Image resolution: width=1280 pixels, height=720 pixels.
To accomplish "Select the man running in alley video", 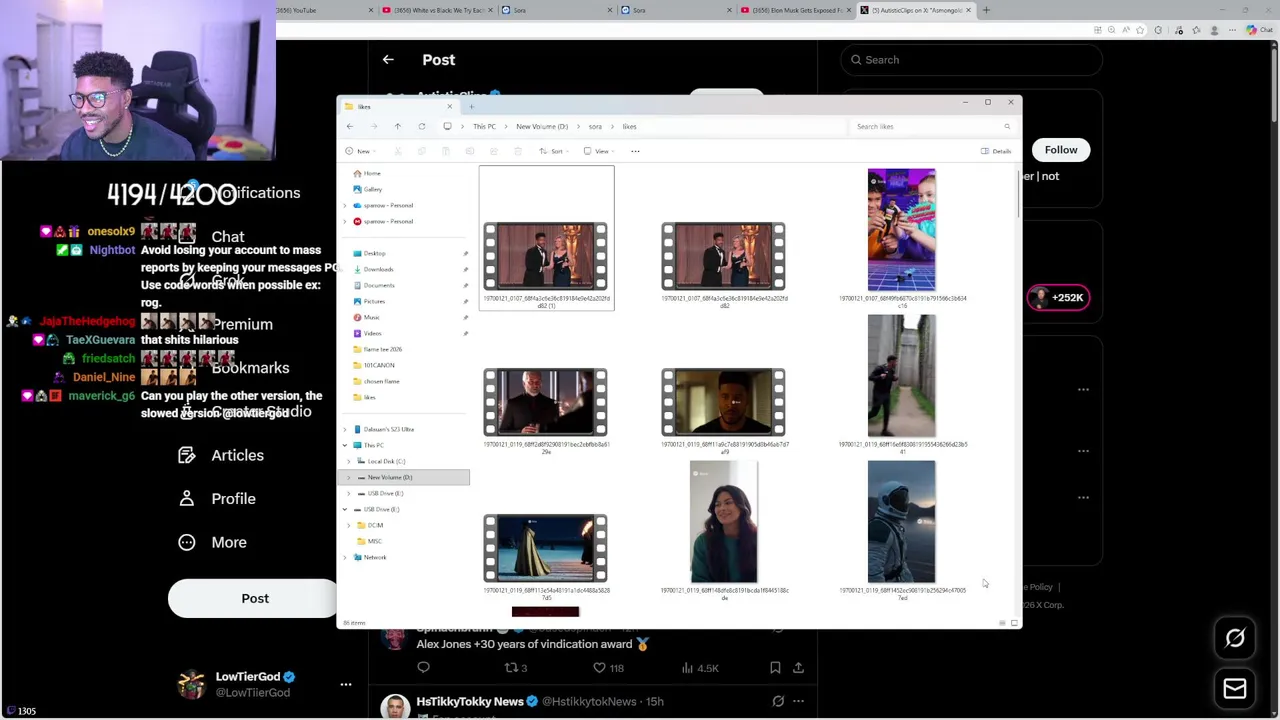I will pos(902,376).
